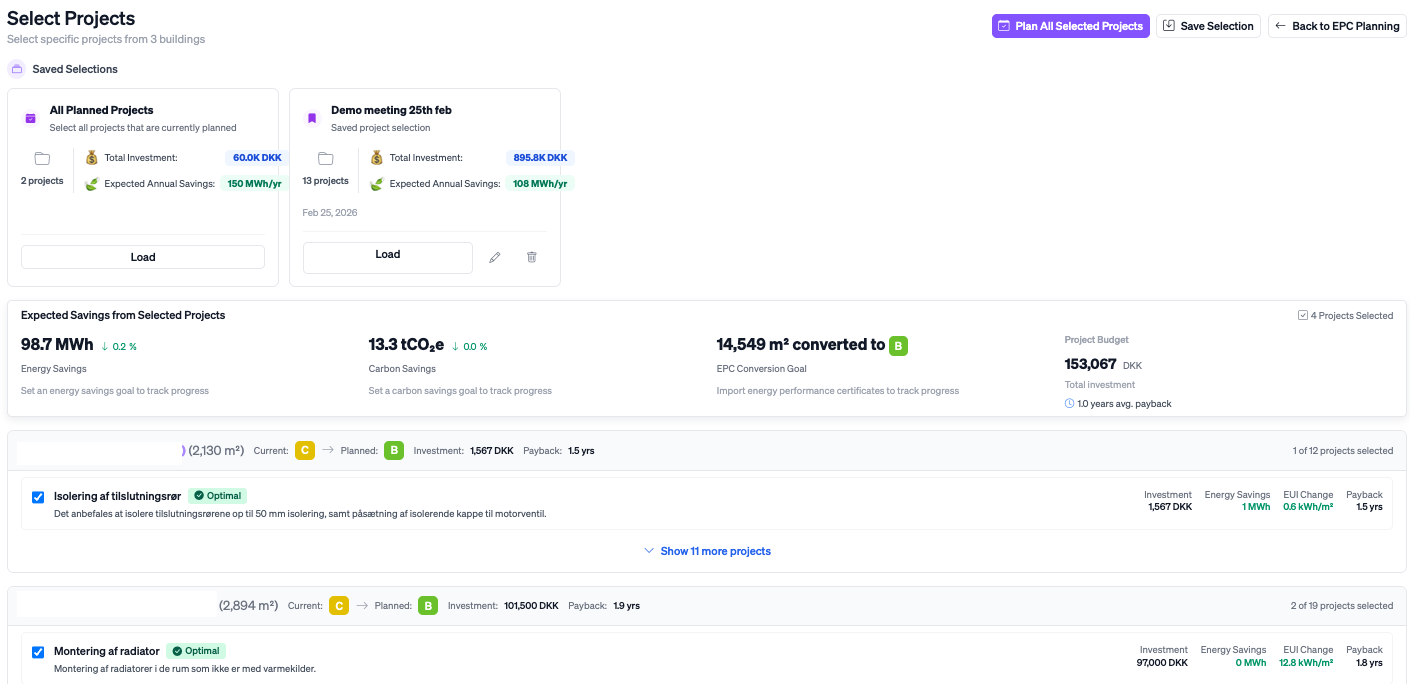Click the pencil edit icon on Demo meeting card
Image resolution: width=1410 pixels, height=684 pixels.
(495, 257)
